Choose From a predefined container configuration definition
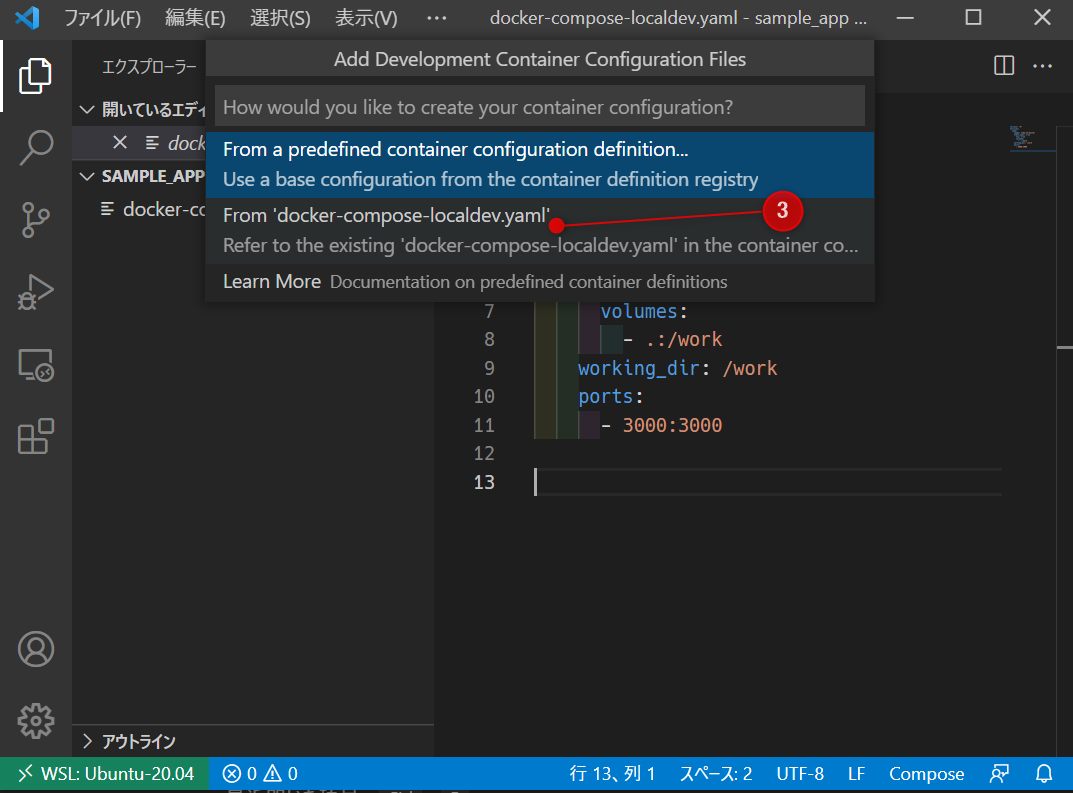Screen dimensions: 1073x793 point(540,165)
